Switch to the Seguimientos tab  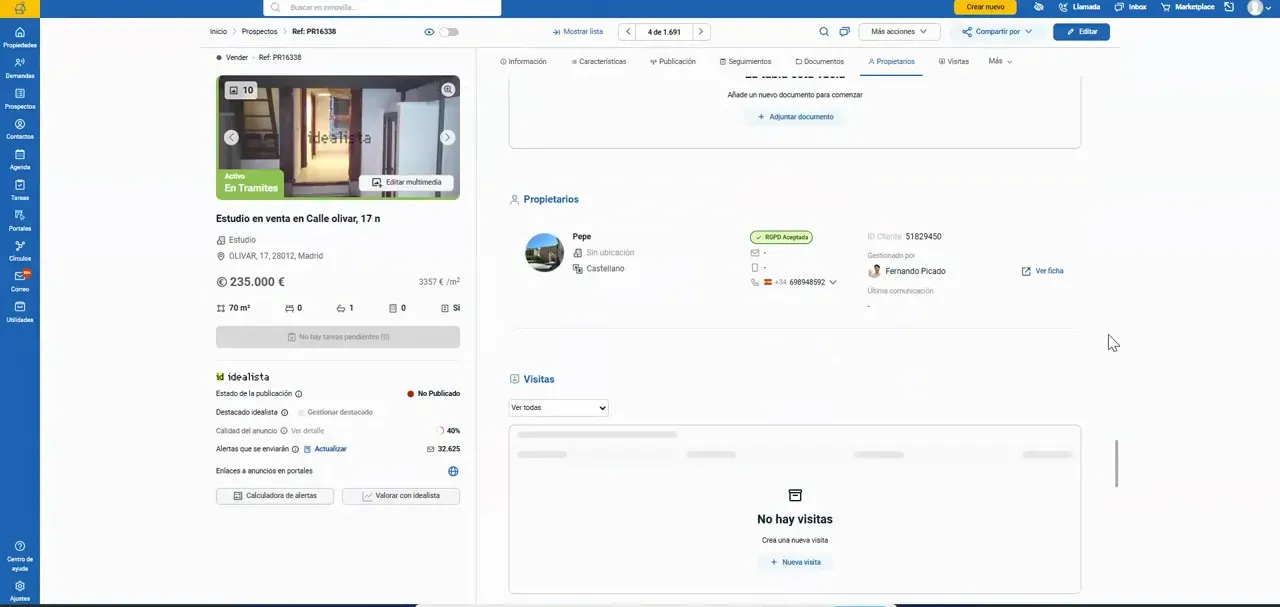coord(745,61)
